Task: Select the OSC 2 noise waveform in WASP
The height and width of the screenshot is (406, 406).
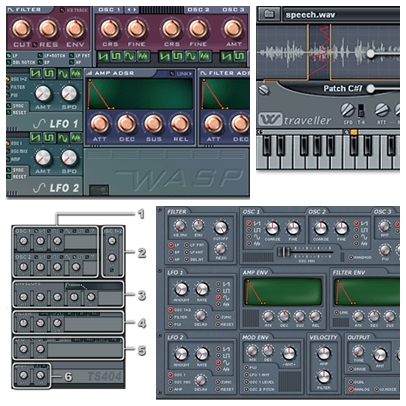Action: [x=204, y=56]
